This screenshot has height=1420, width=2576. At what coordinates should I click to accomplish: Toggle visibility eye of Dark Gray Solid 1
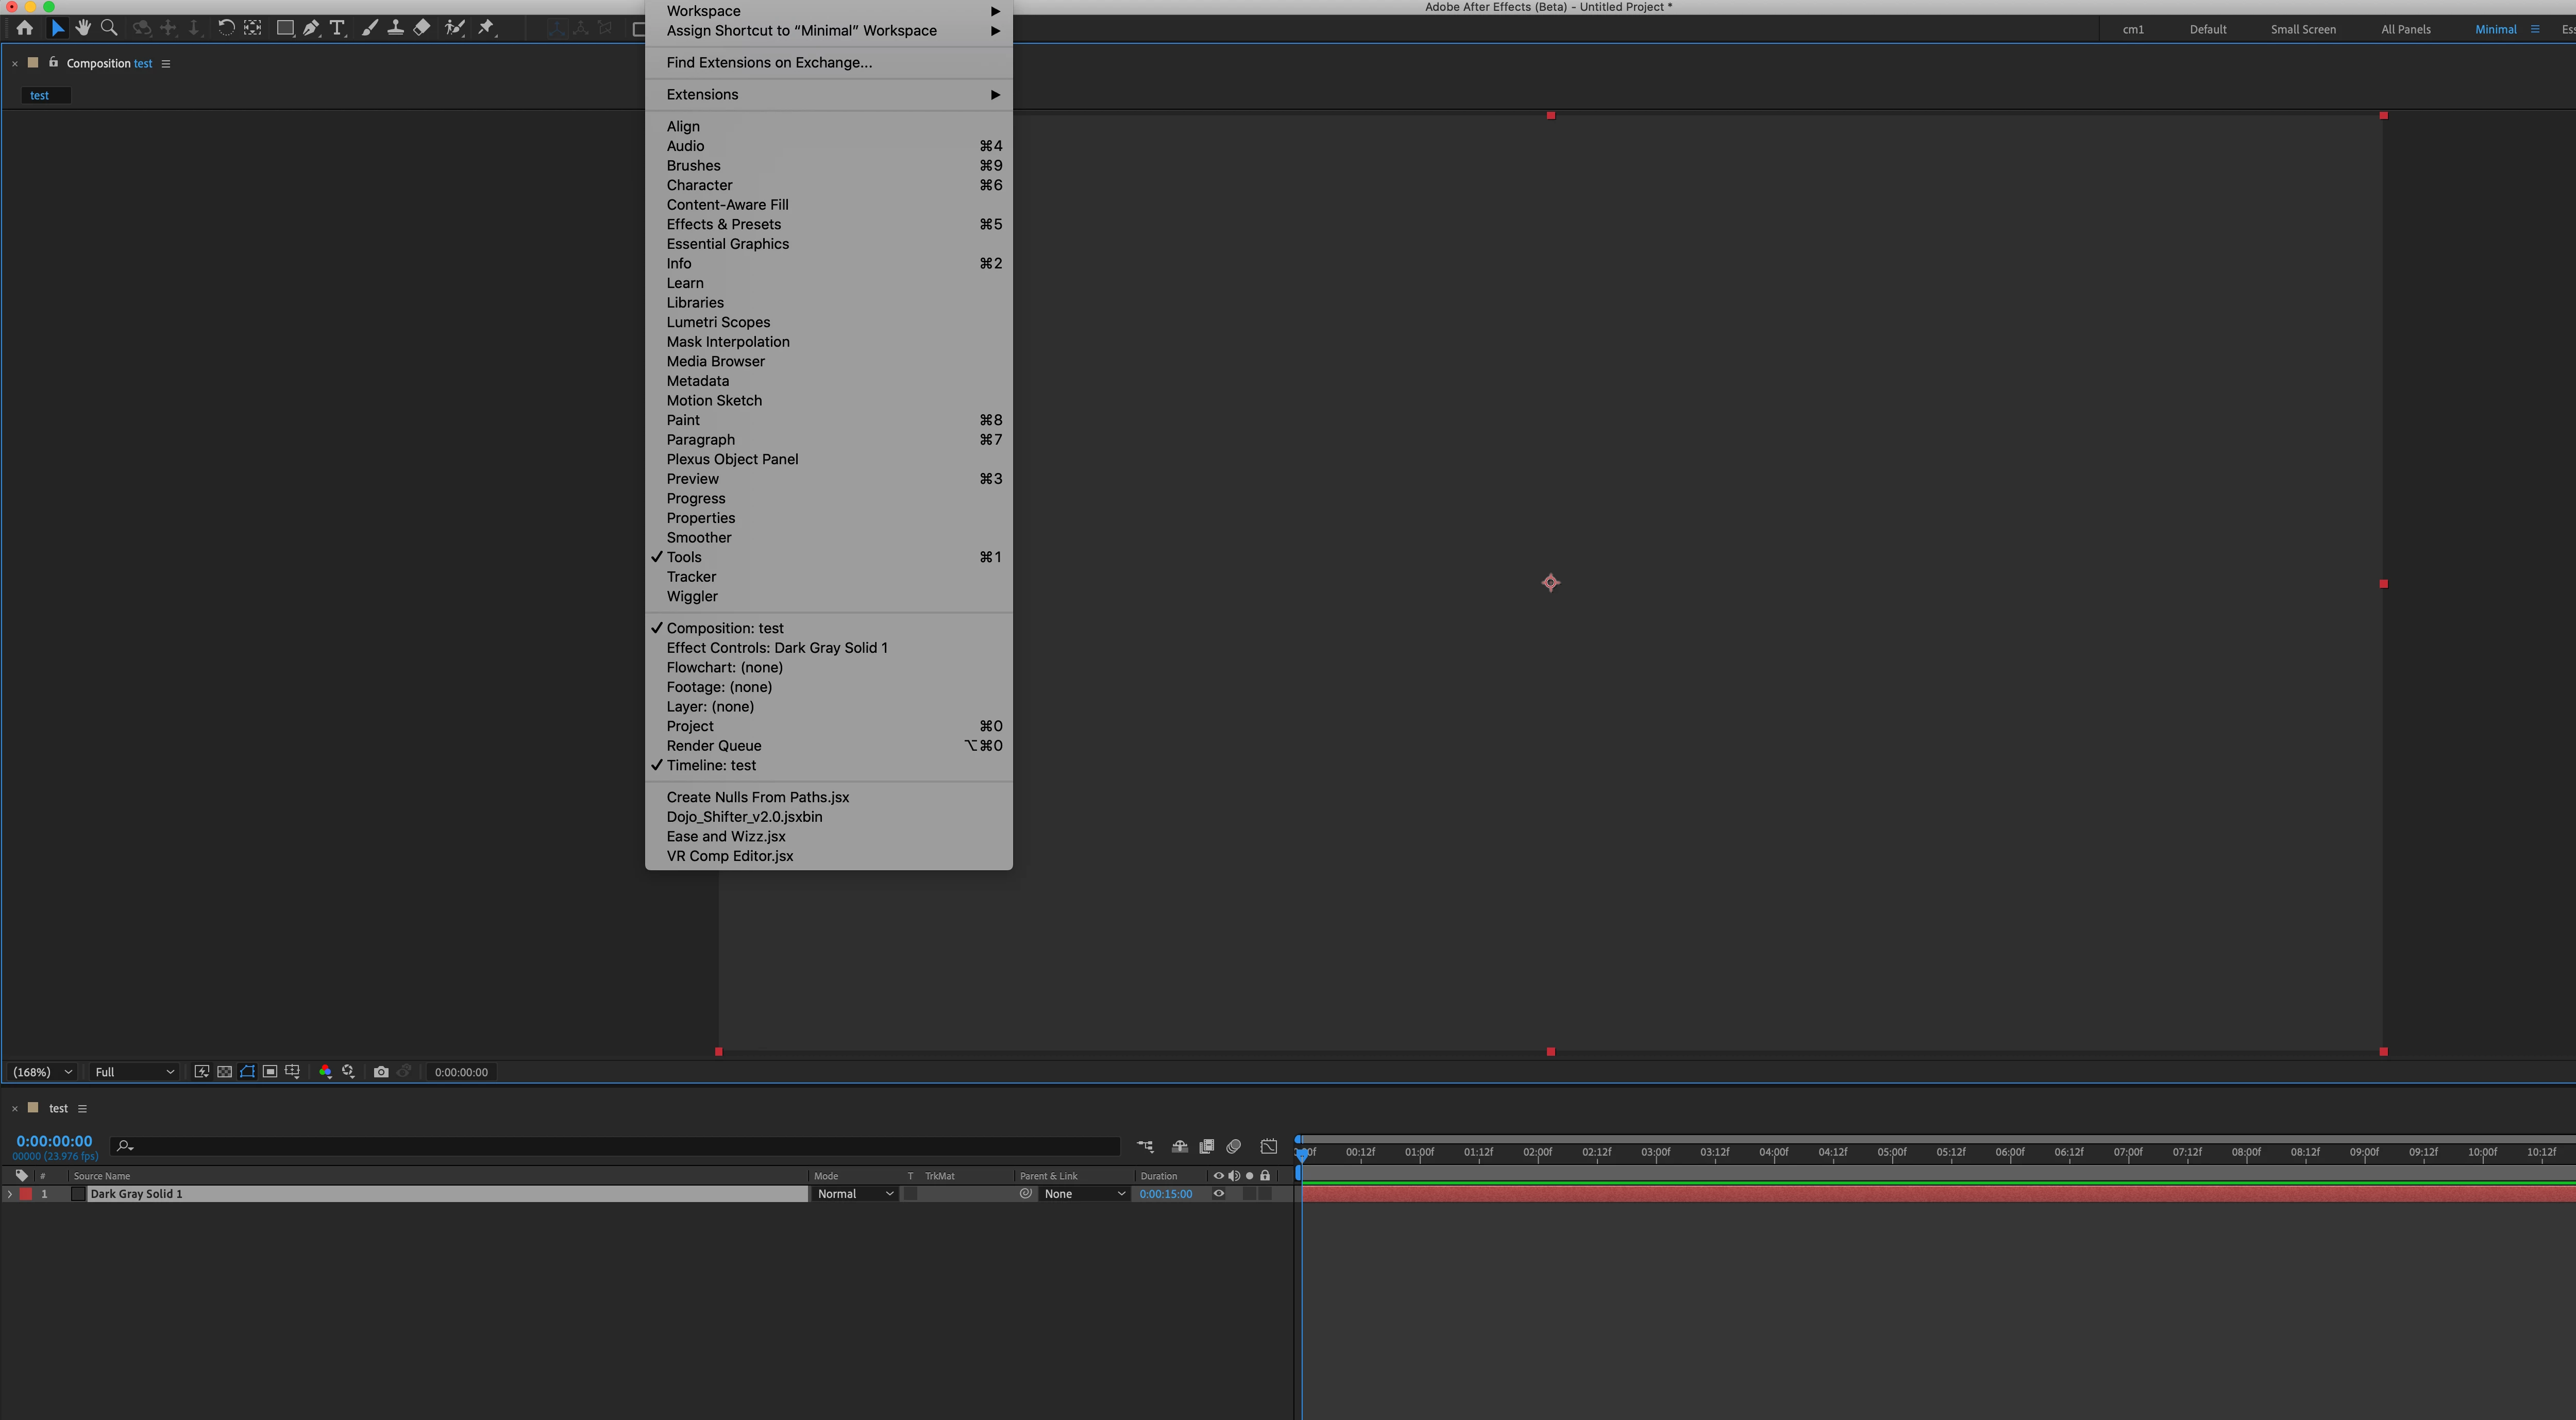pyautogui.click(x=1218, y=1194)
